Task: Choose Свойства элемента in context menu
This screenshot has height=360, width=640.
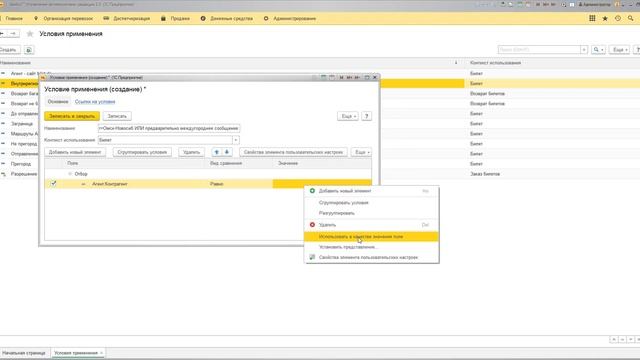Action: point(371,258)
